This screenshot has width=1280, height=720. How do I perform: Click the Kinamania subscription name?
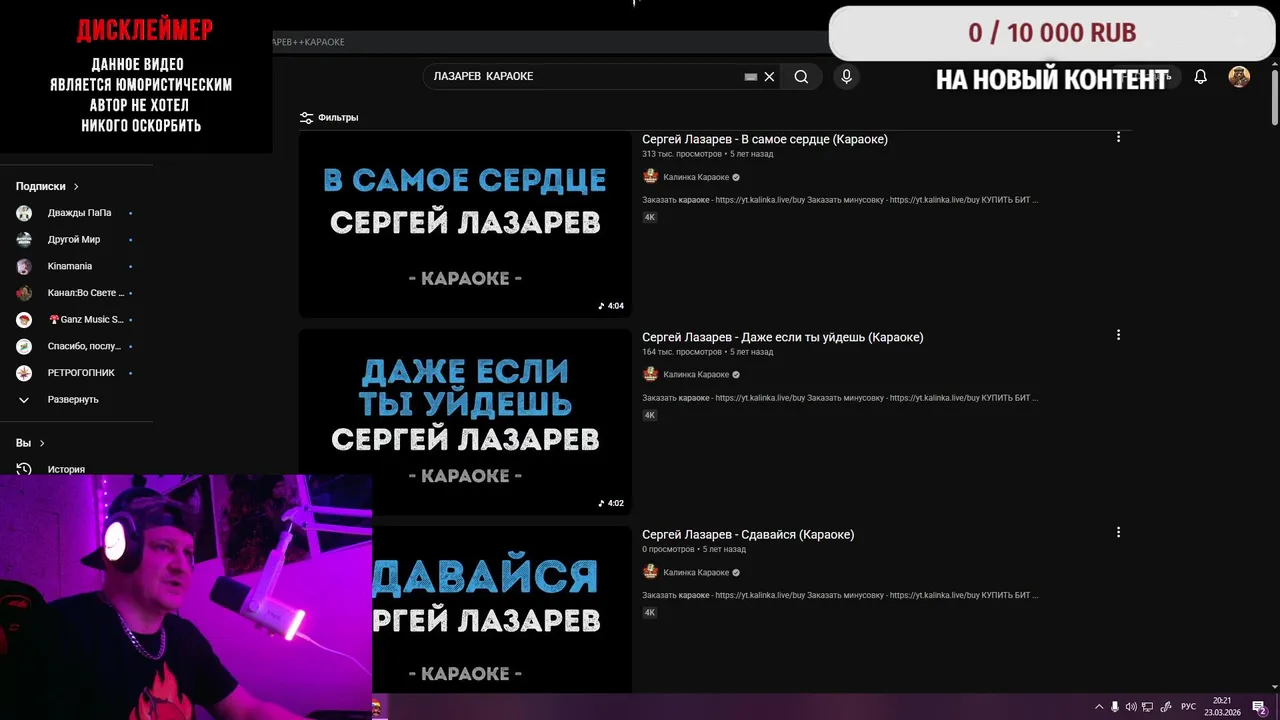(x=70, y=266)
